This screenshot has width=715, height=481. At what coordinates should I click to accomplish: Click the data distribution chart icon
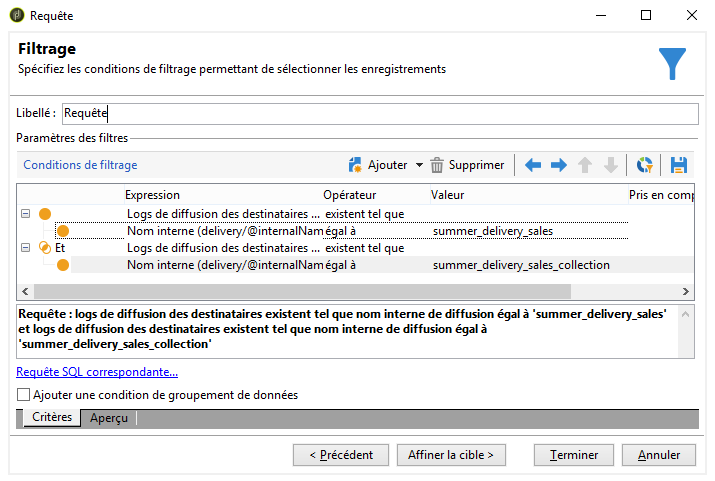click(x=644, y=165)
